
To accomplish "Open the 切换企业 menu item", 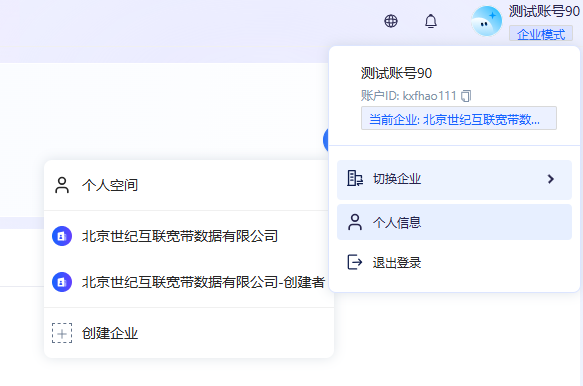I will [x=454, y=180].
